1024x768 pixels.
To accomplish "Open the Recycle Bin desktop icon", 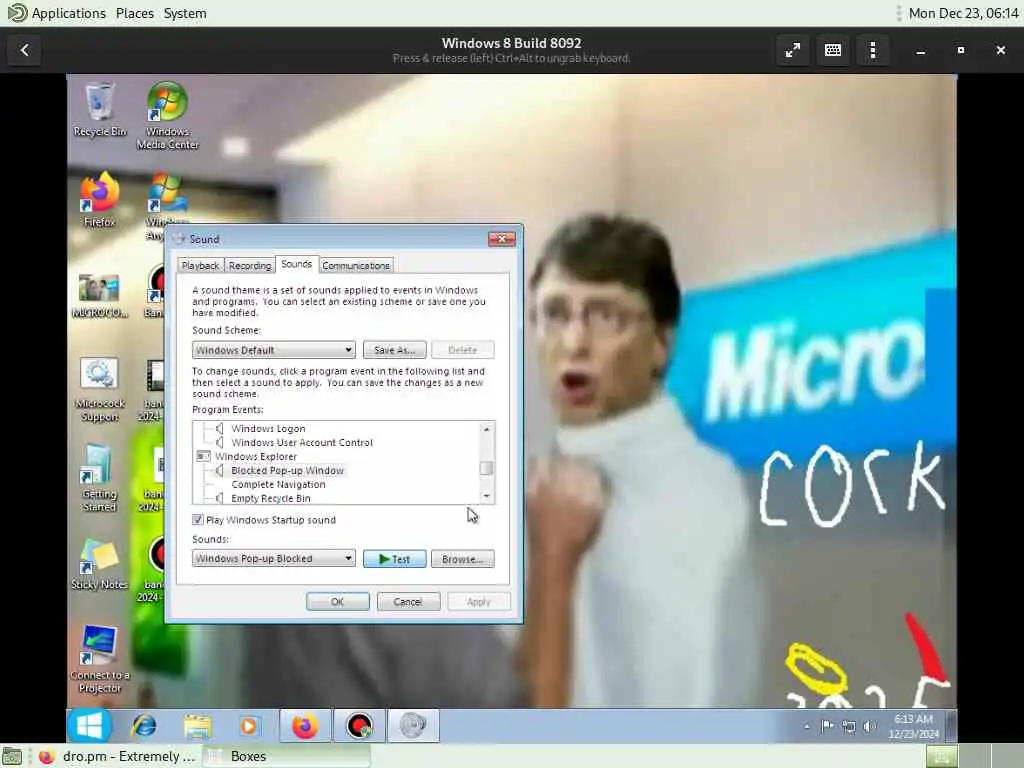I will 99,109.
